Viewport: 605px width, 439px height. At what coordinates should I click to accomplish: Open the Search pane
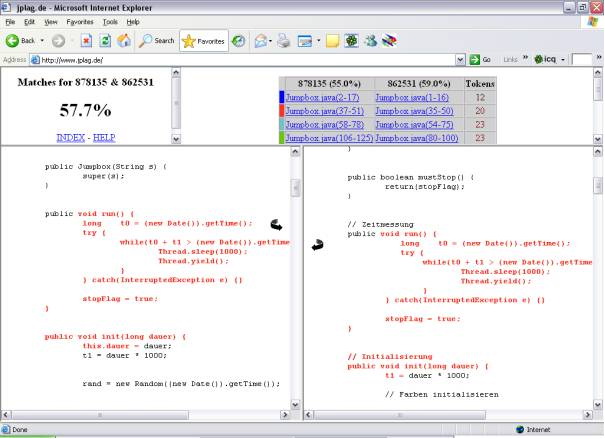coord(156,41)
